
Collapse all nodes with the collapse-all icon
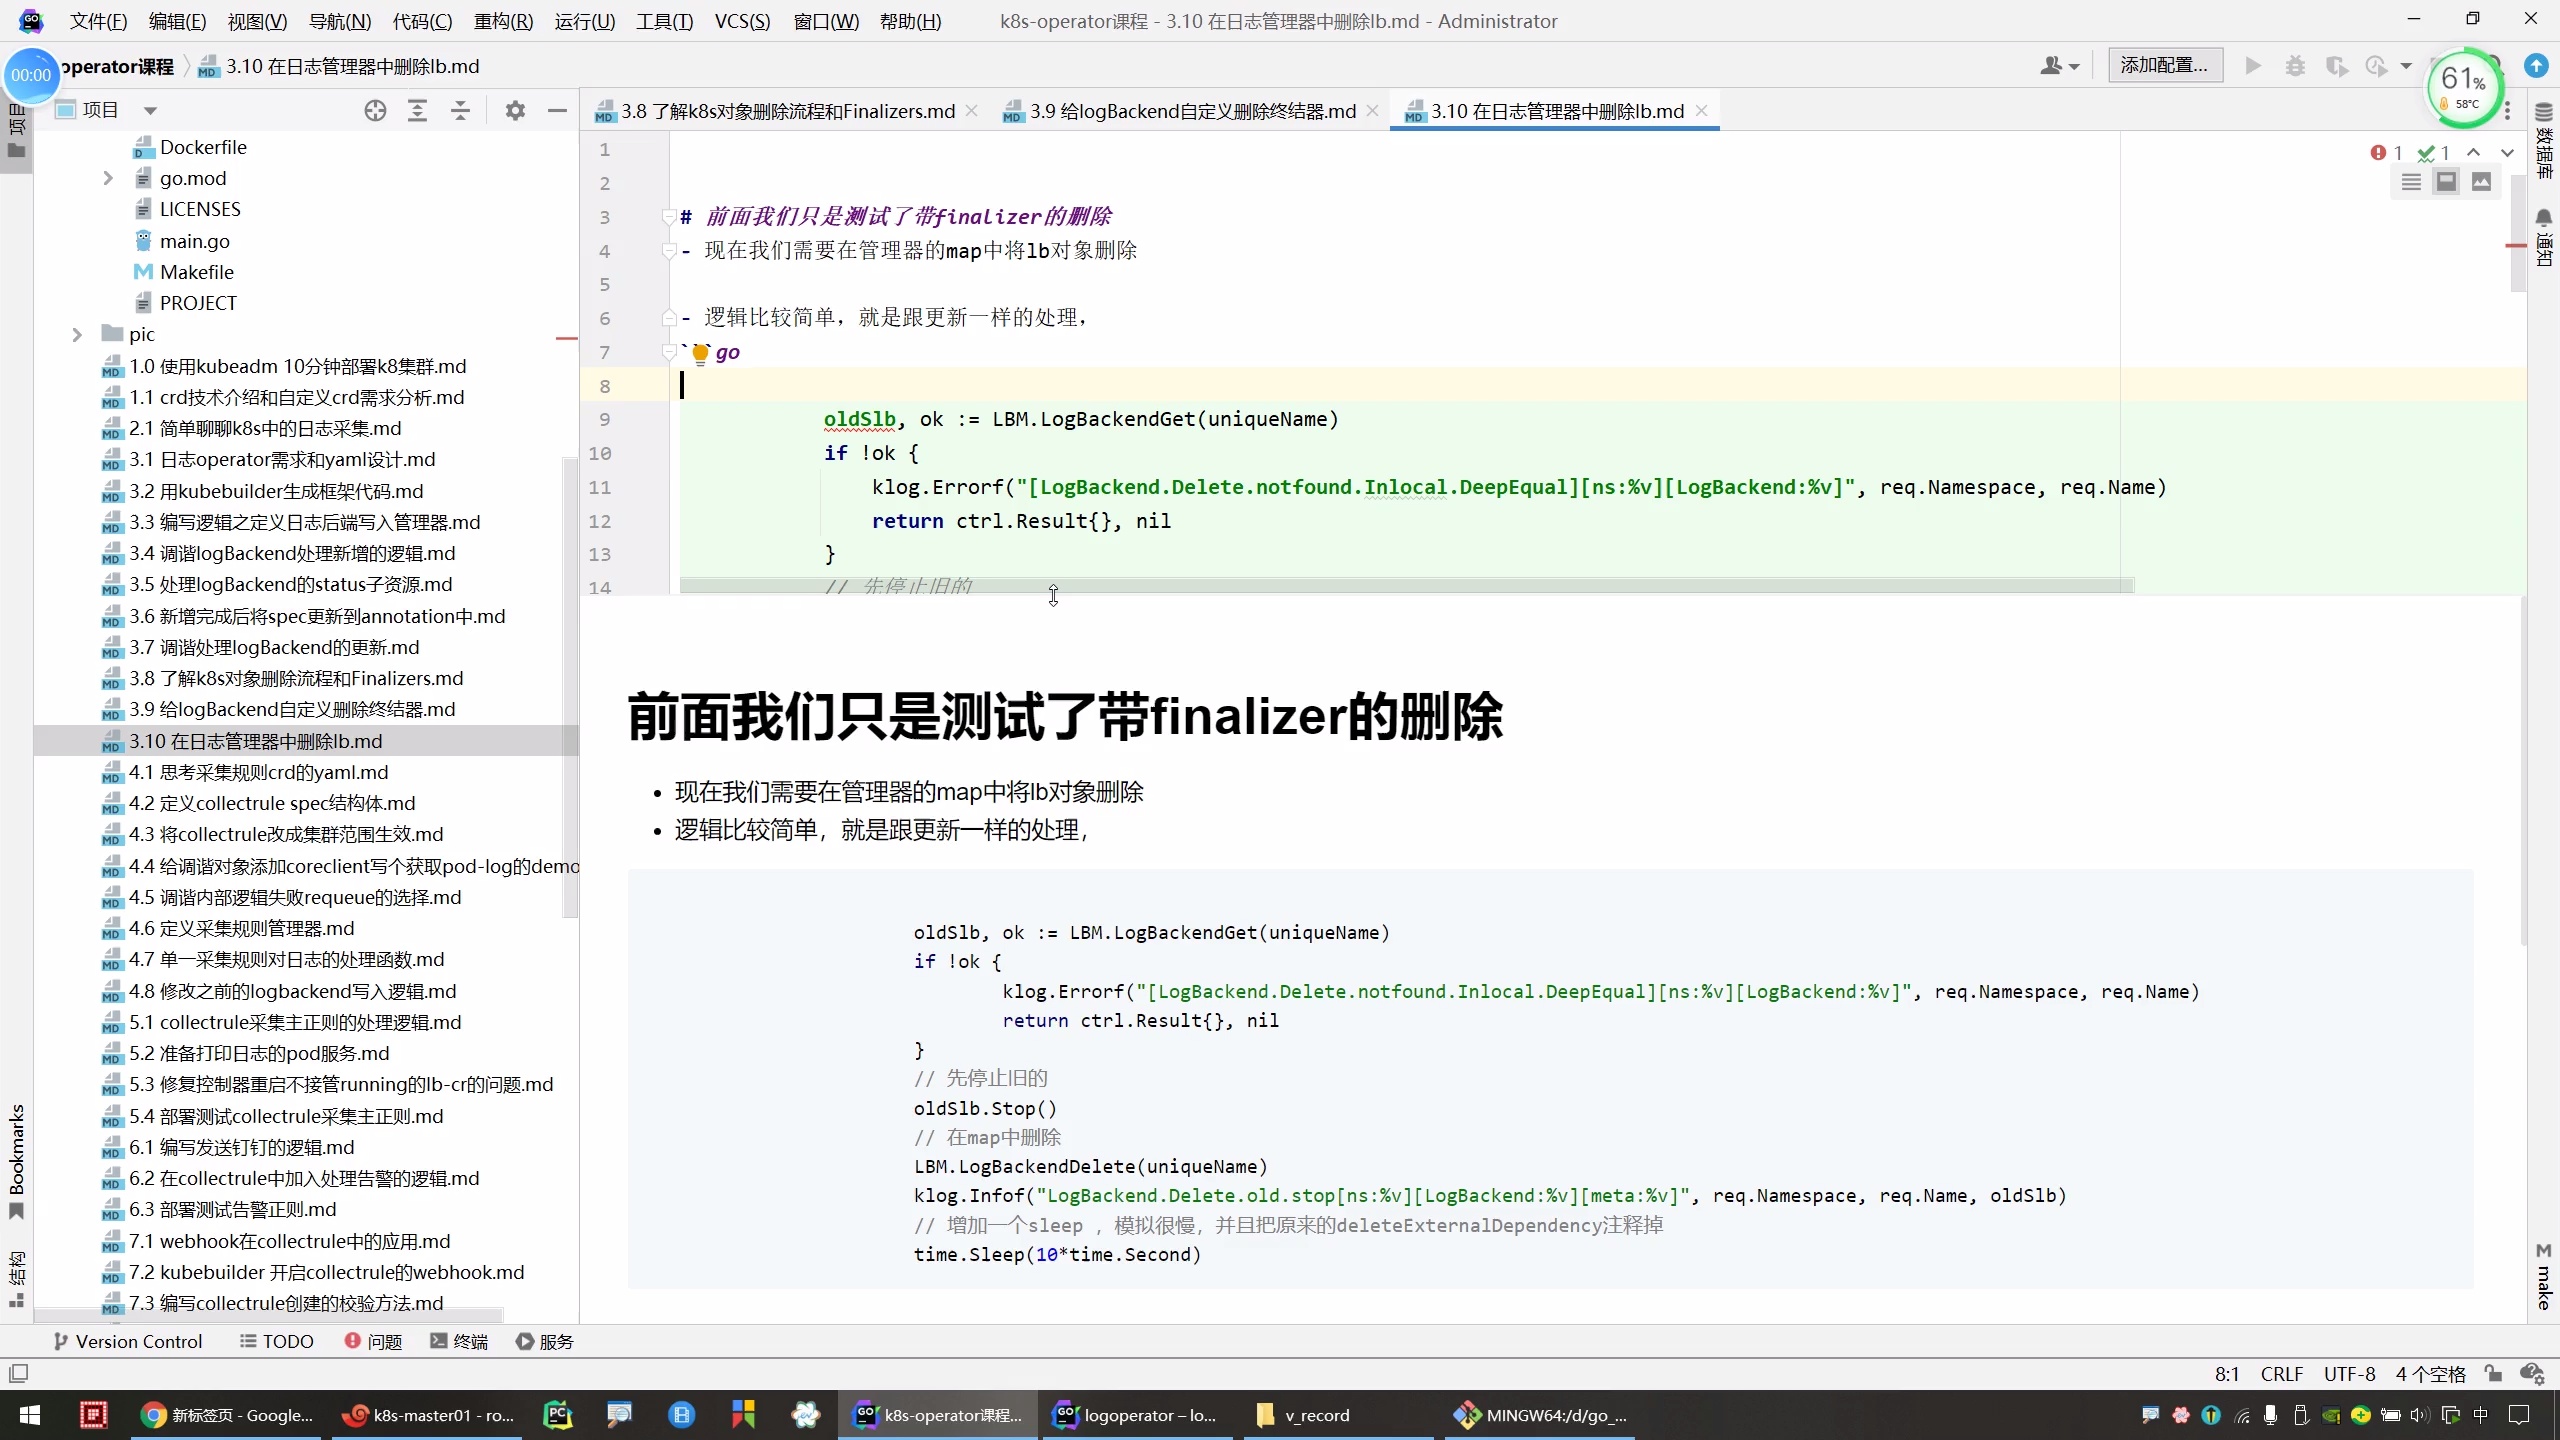[459, 111]
